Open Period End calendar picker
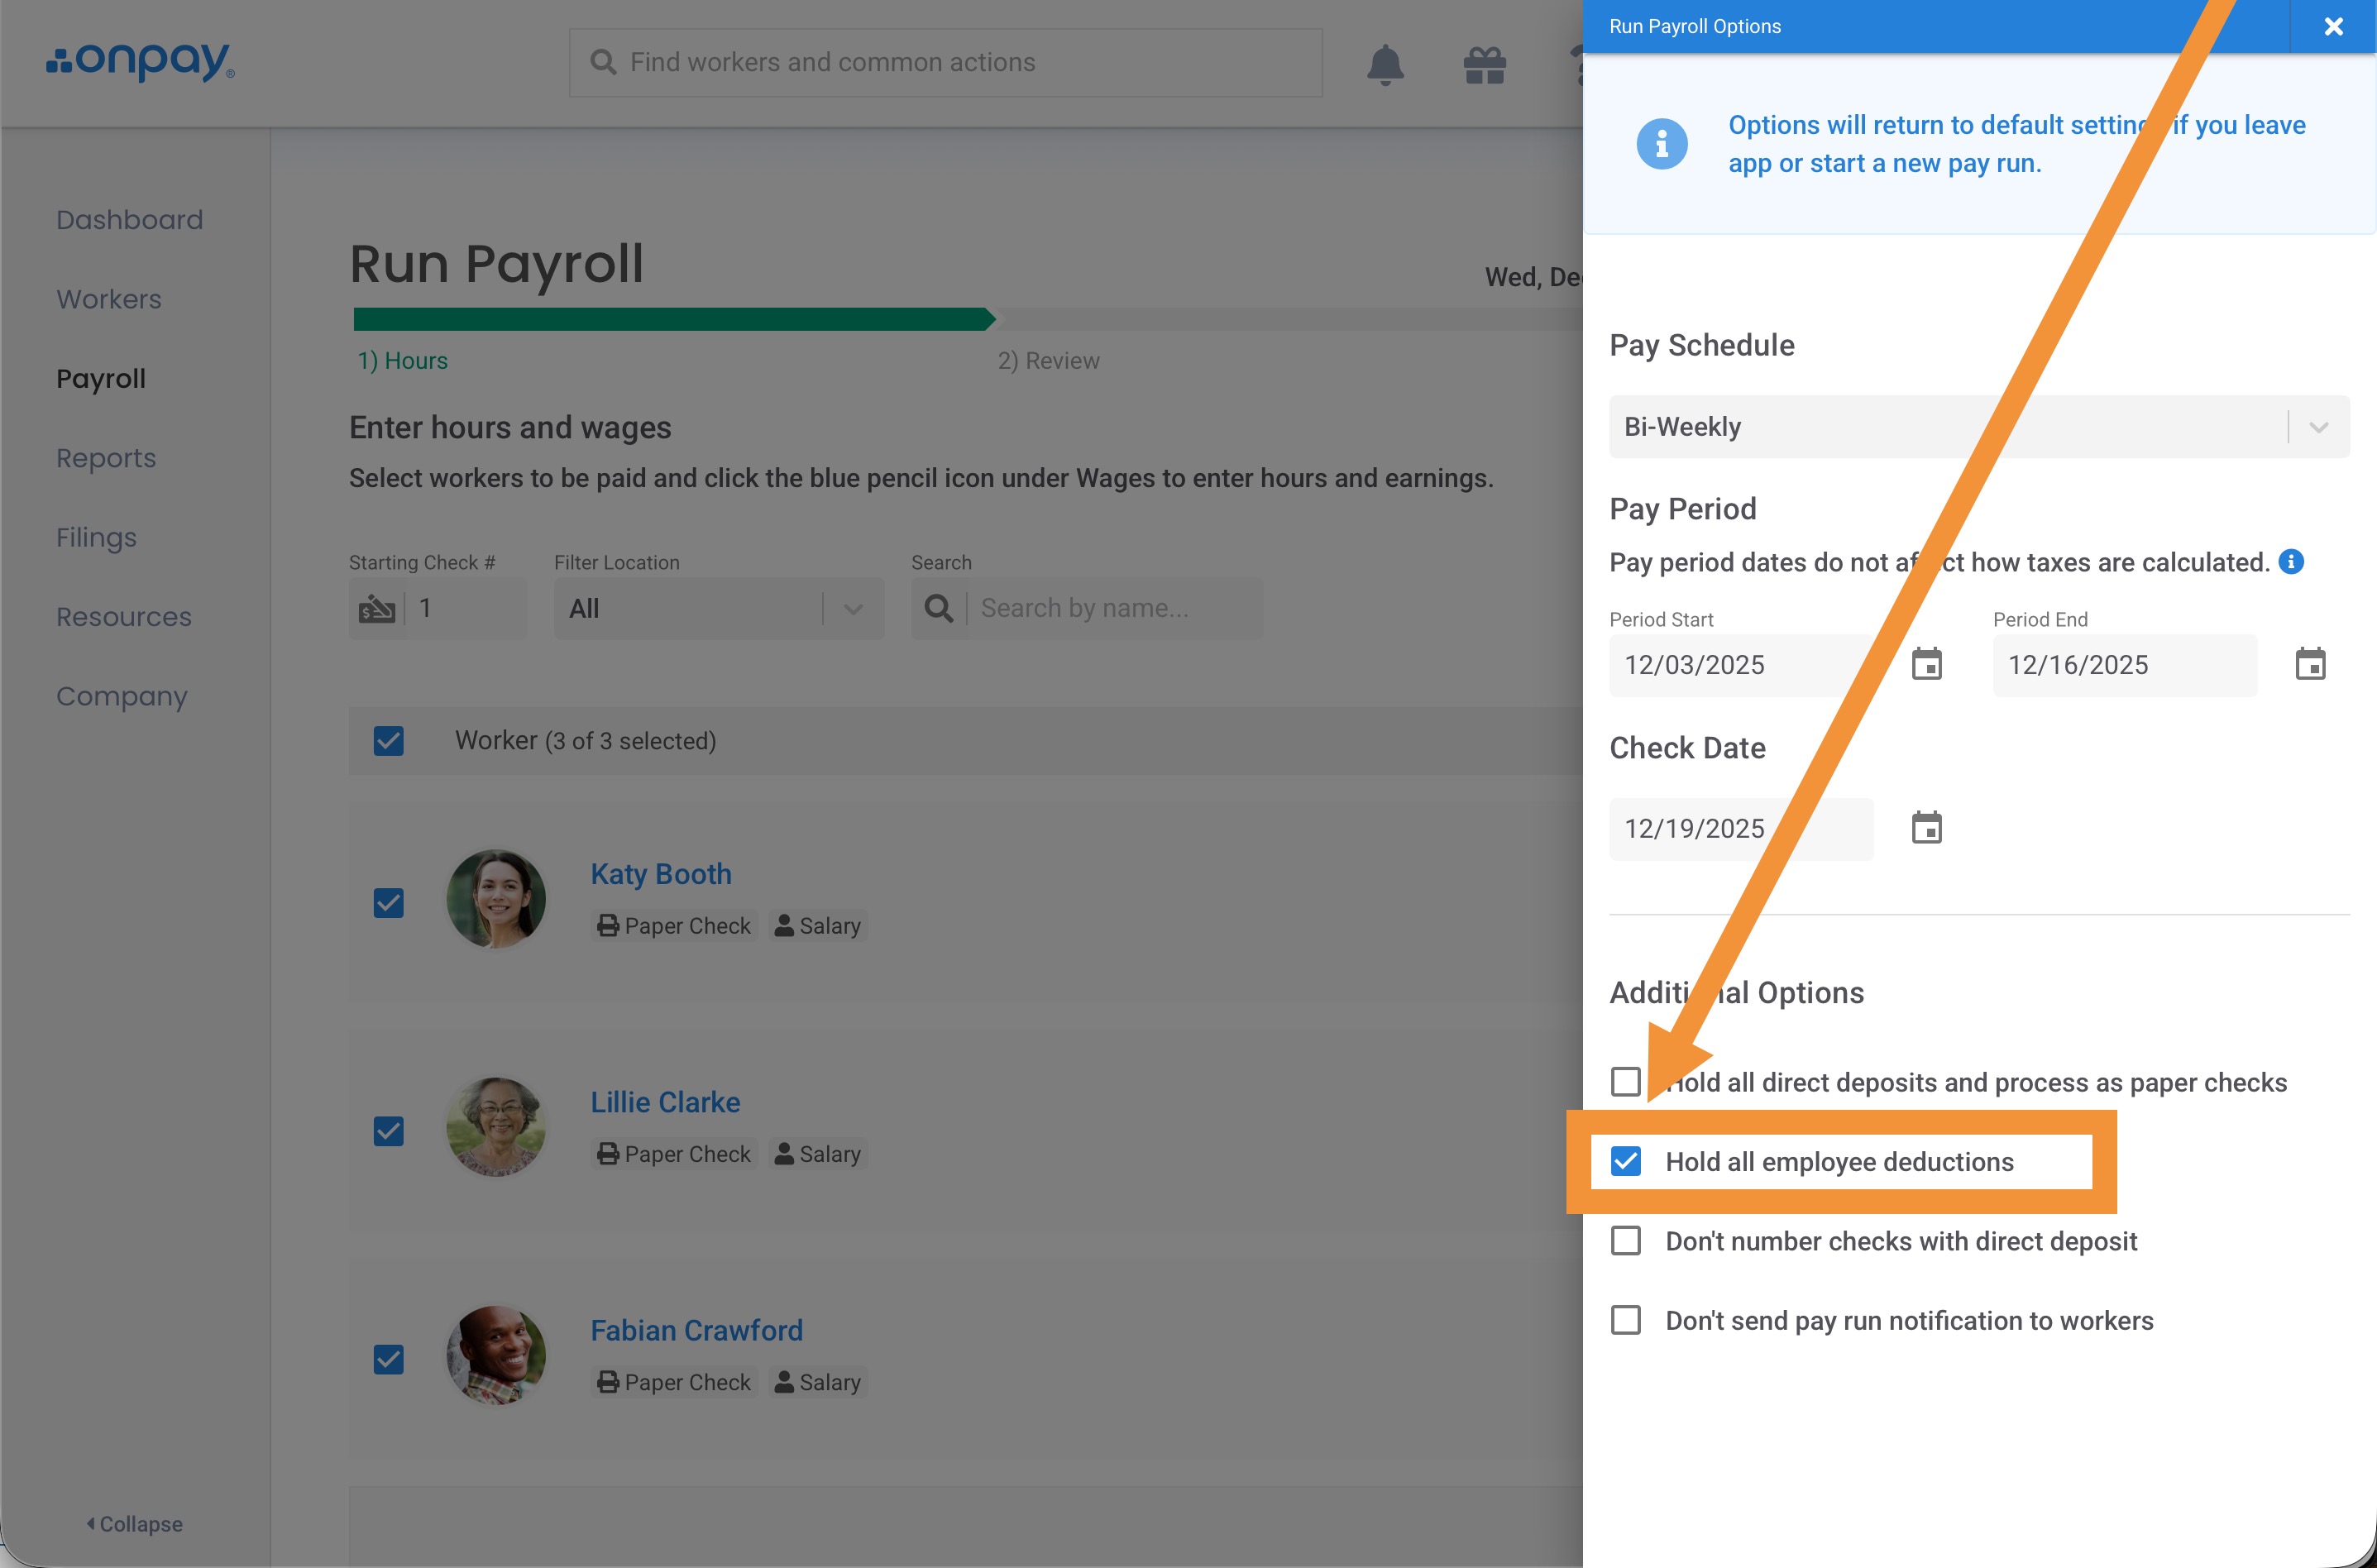 2310,664
